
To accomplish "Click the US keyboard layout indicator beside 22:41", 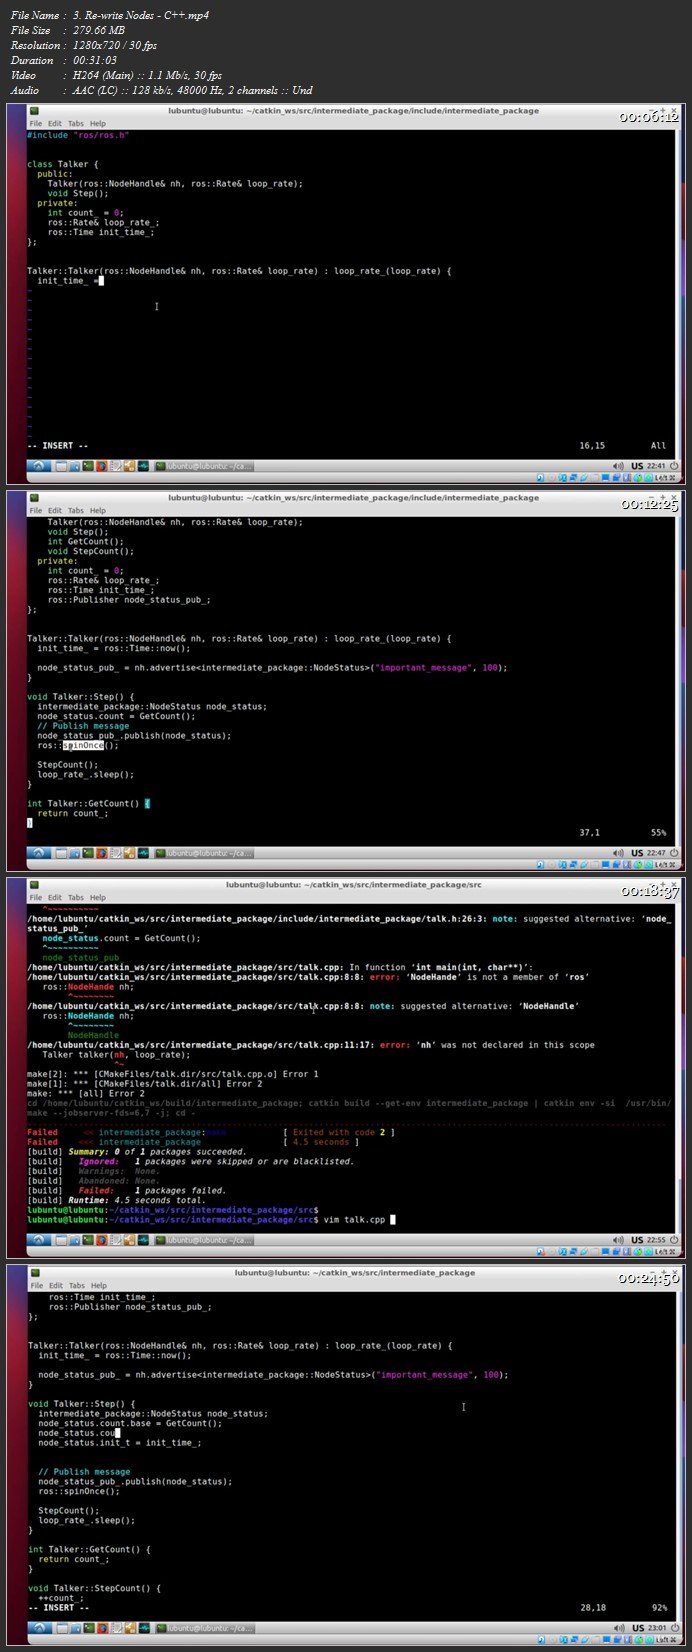I will 637,466.
